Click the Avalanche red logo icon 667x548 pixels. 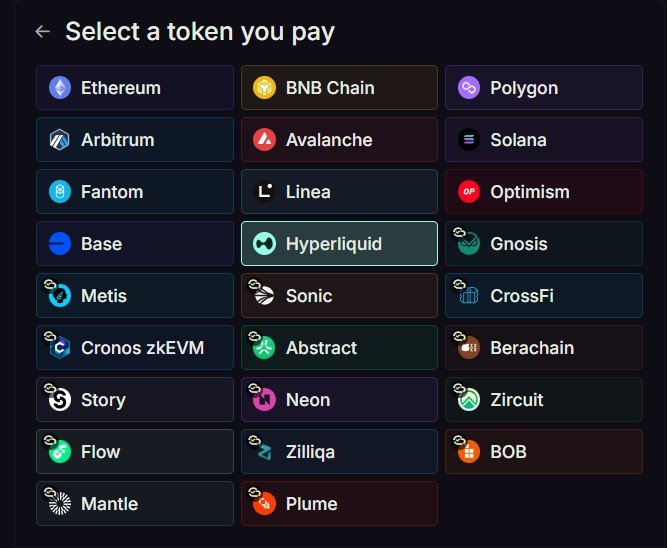[265, 140]
